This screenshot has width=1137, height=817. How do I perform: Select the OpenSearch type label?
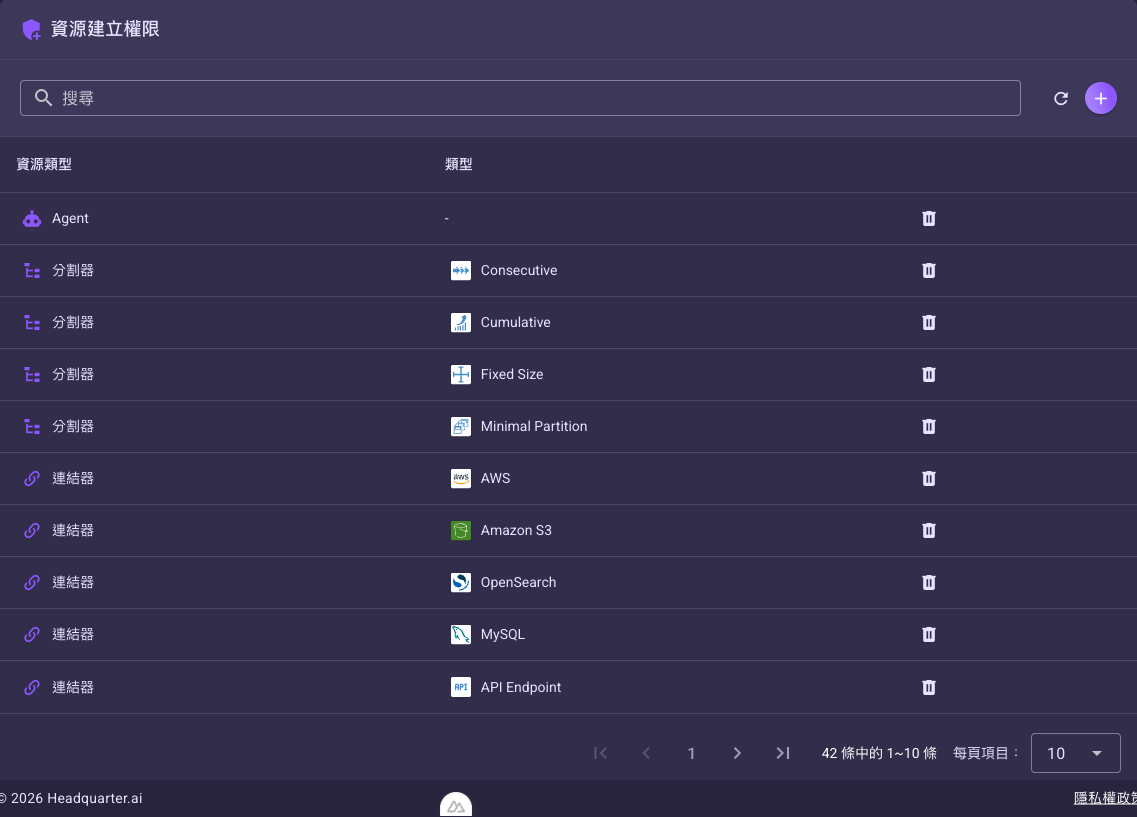click(x=518, y=582)
